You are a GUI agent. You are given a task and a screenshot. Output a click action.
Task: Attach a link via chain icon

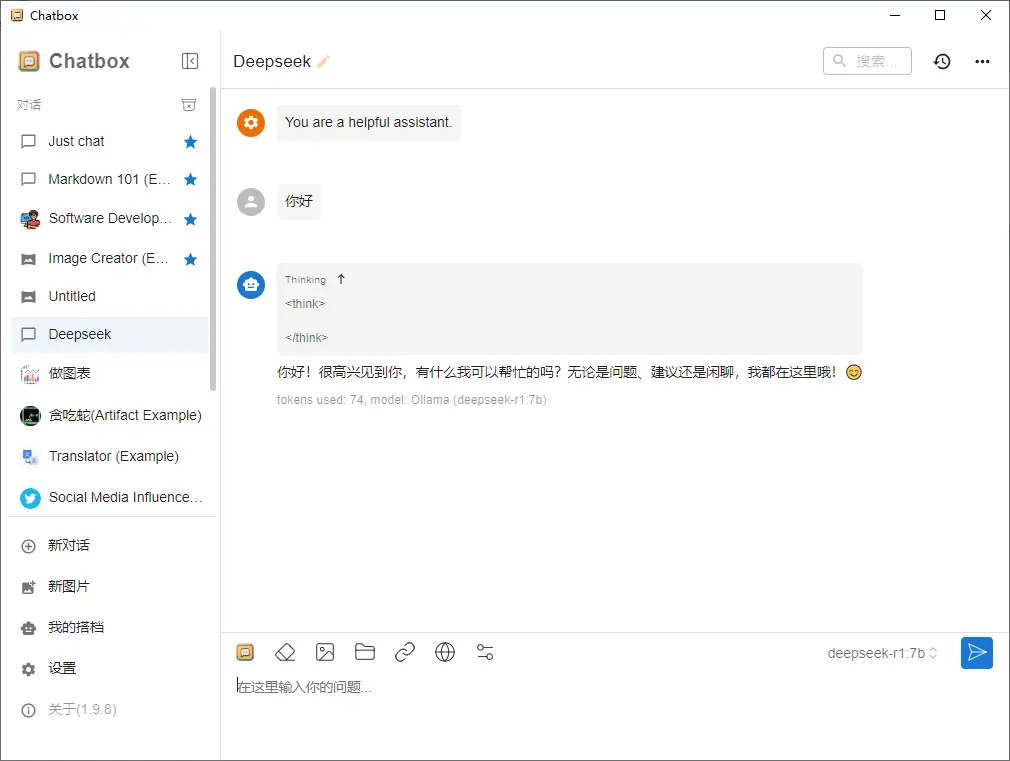(405, 653)
